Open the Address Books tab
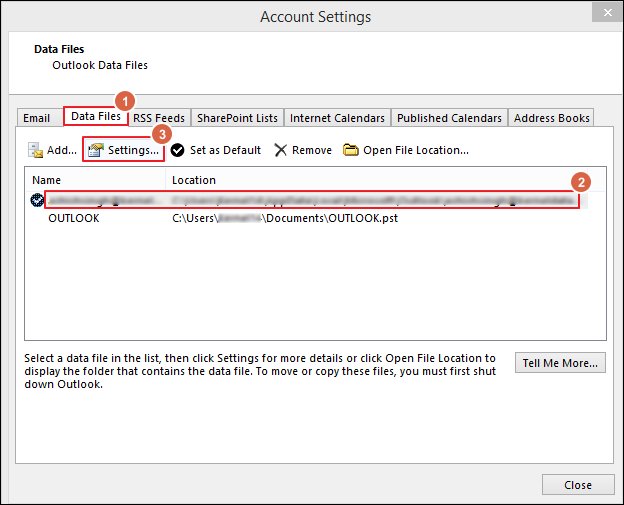Screen dimensions: 624x505 coord(552,118)
